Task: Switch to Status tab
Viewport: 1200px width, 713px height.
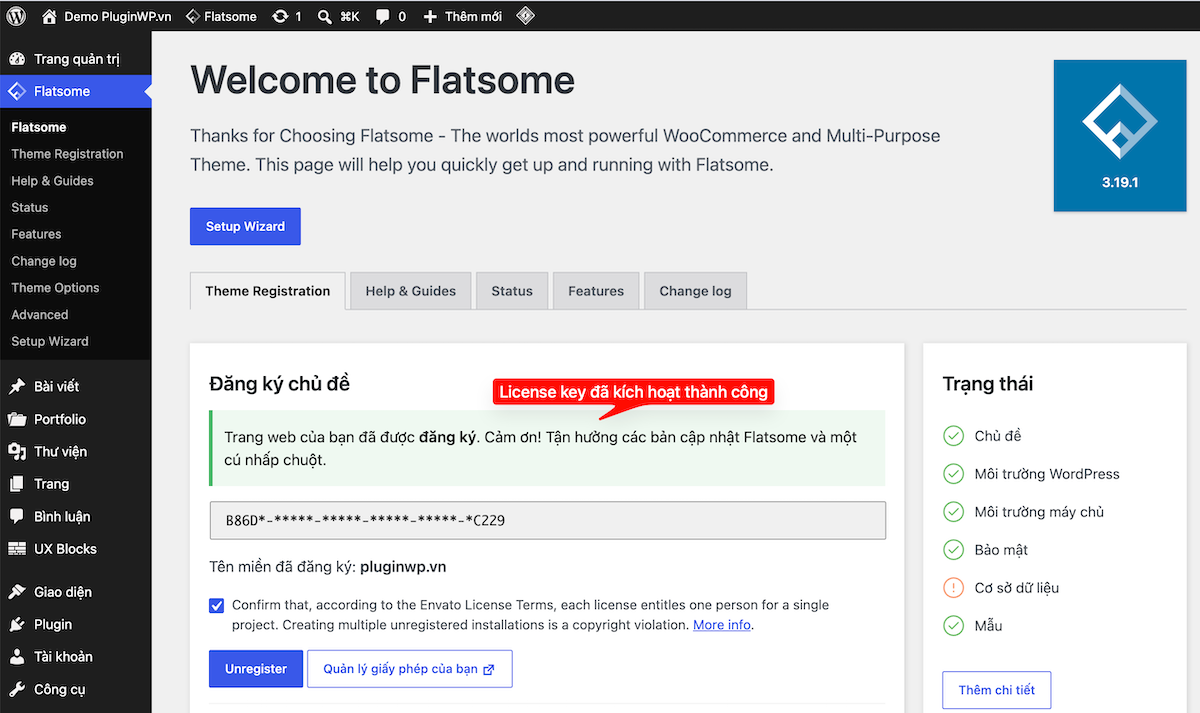Action: (x=512, y=291)
